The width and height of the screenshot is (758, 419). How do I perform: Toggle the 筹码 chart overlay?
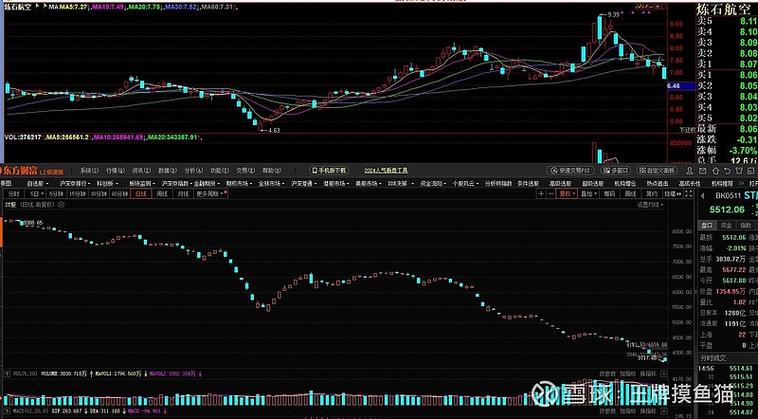609,194
